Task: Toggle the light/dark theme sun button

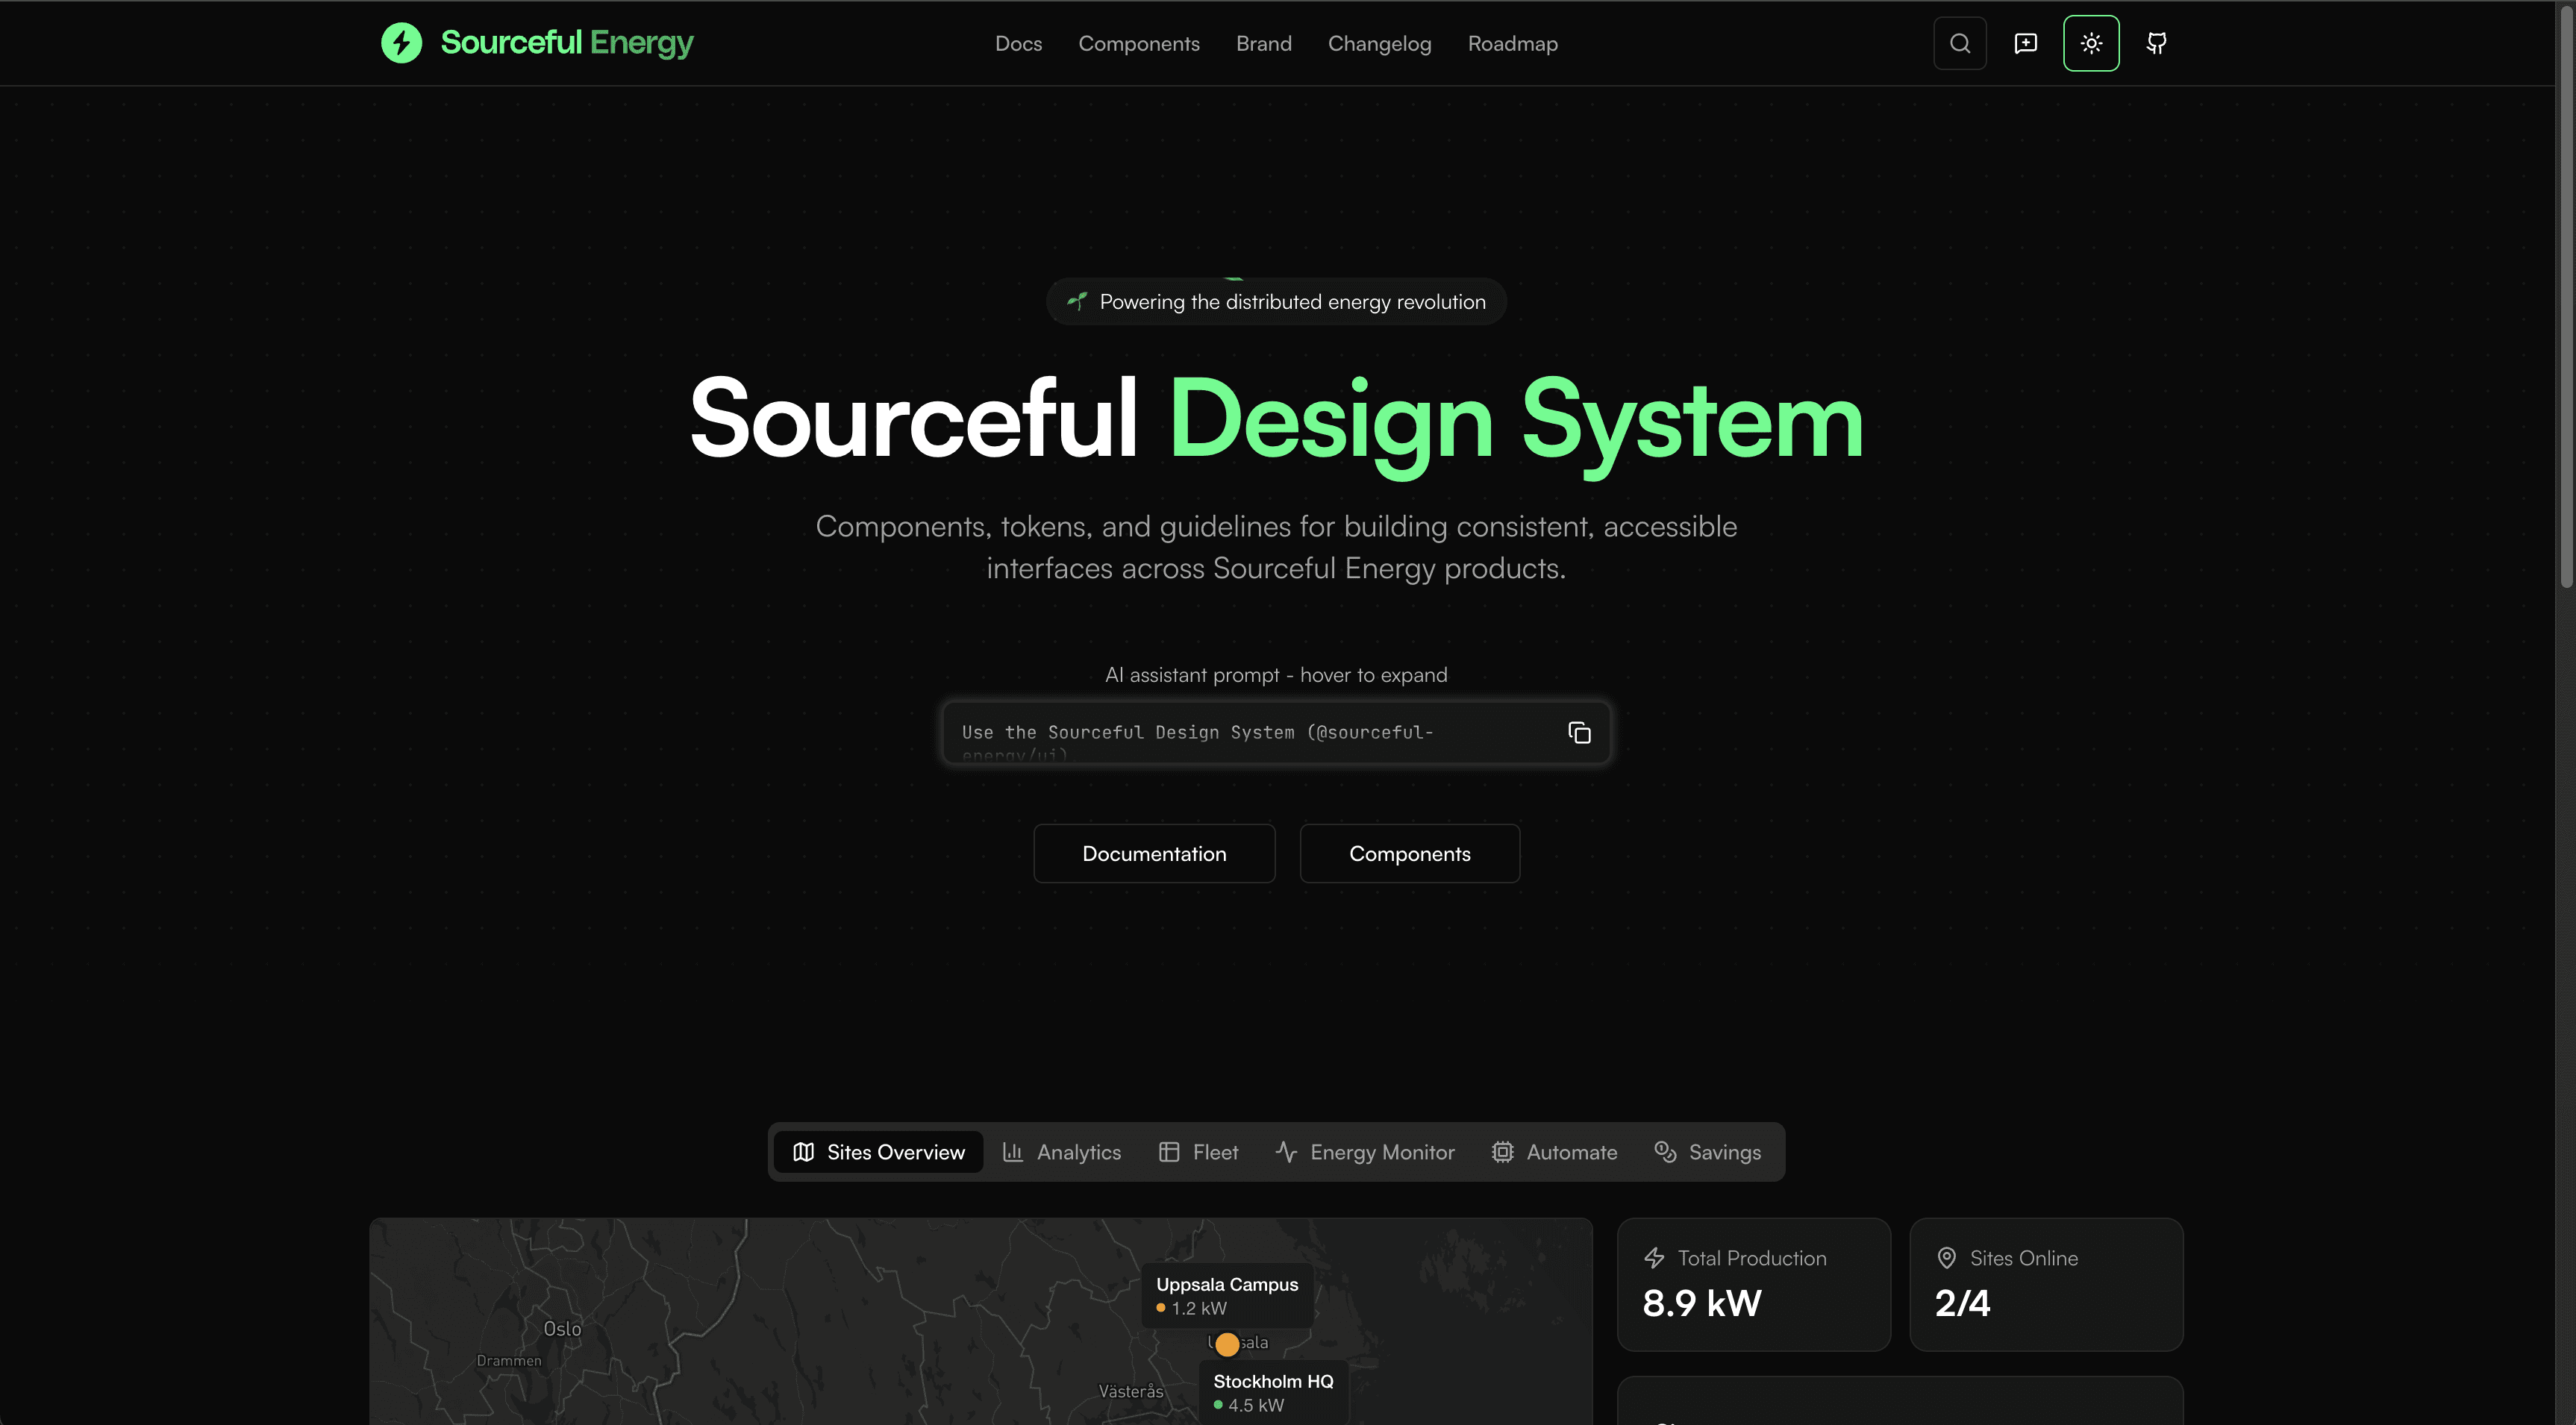Action: click(x=2090, y=43)
